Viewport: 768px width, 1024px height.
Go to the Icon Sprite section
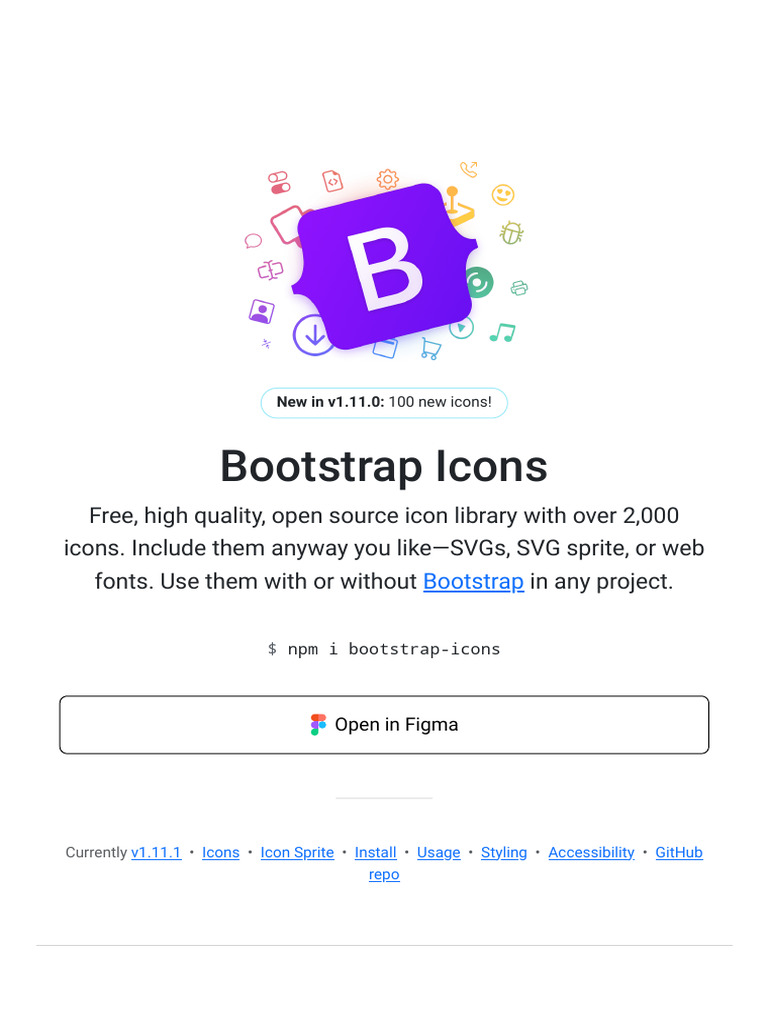[297, 852]
